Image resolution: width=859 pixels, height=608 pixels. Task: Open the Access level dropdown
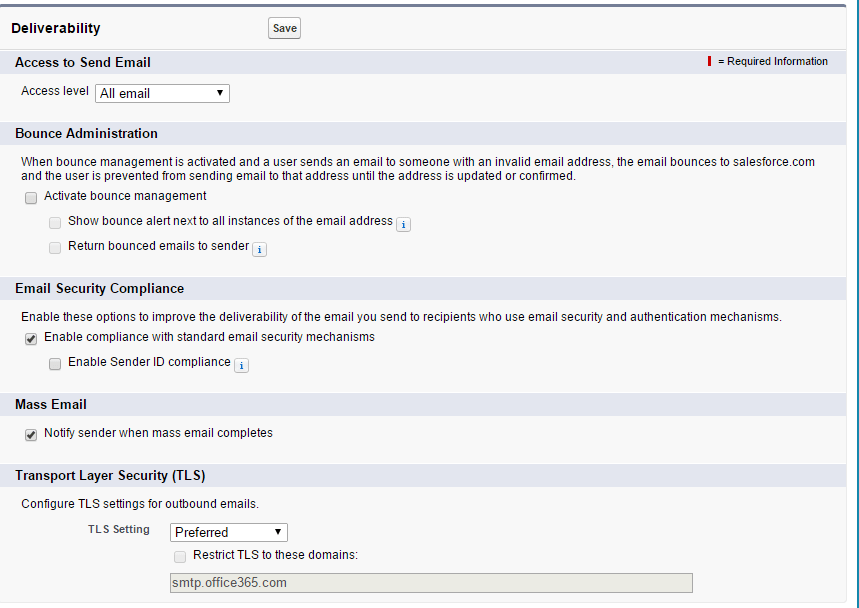[x=162, y=93]
